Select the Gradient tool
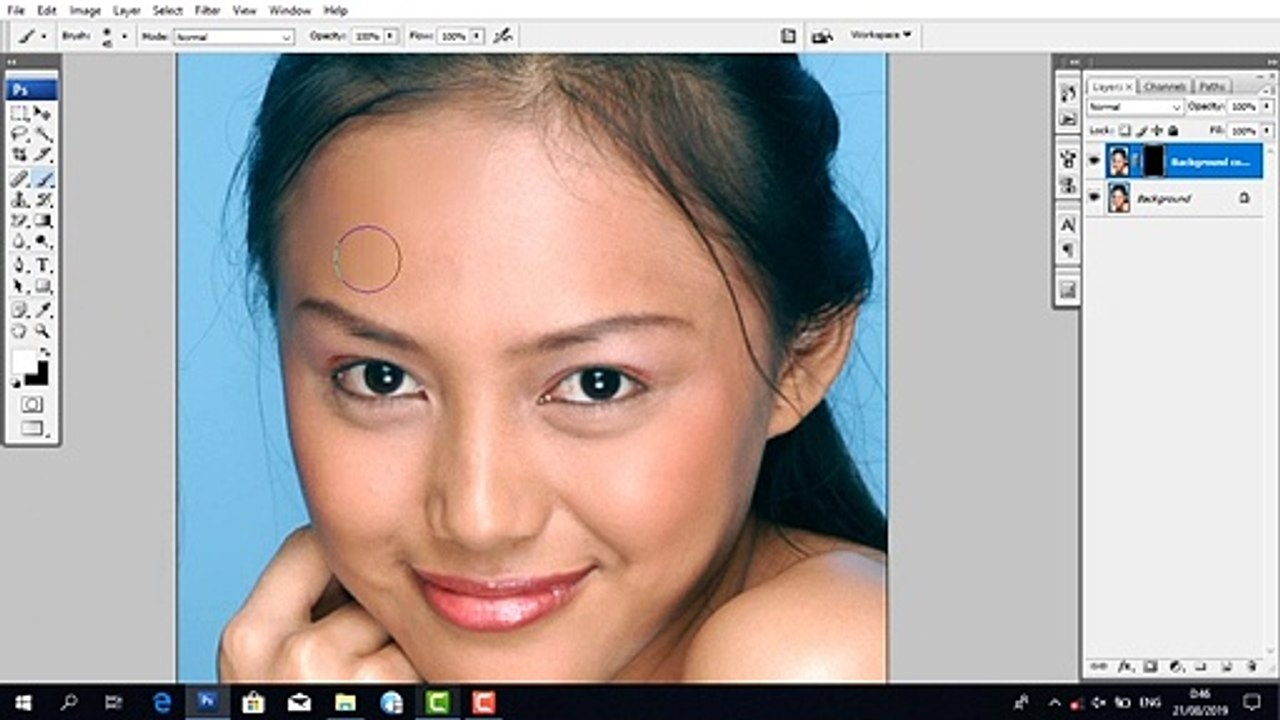 [43, 220]
